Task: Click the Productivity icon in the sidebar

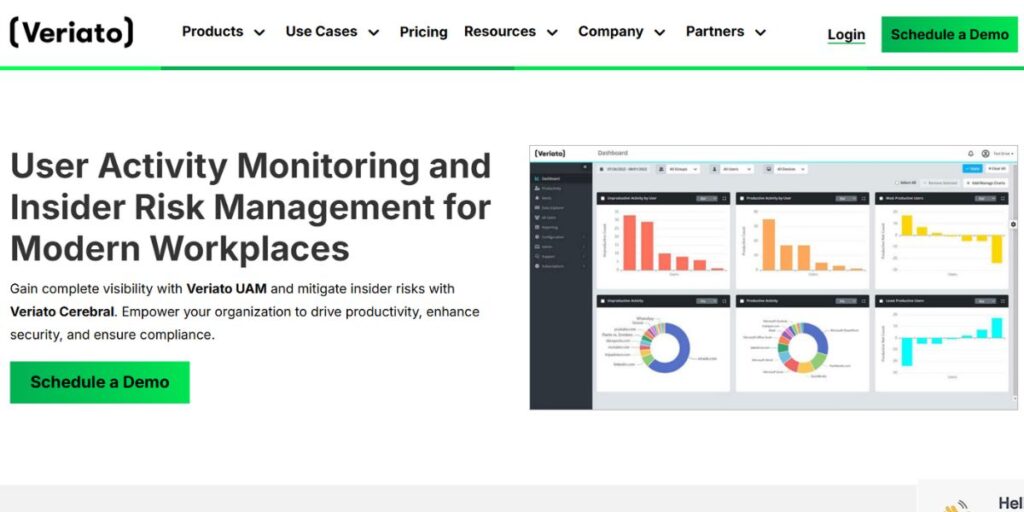Action: coord(536,188)
